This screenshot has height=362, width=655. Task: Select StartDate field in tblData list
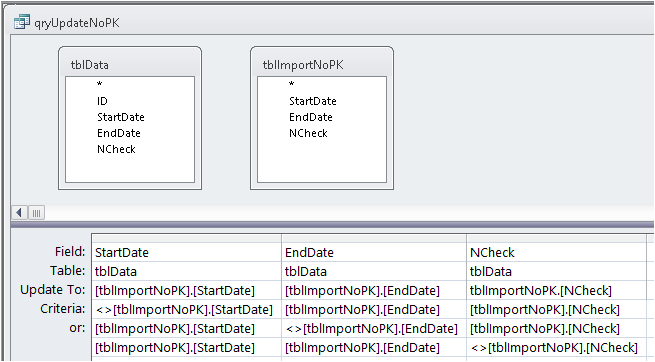121,117
